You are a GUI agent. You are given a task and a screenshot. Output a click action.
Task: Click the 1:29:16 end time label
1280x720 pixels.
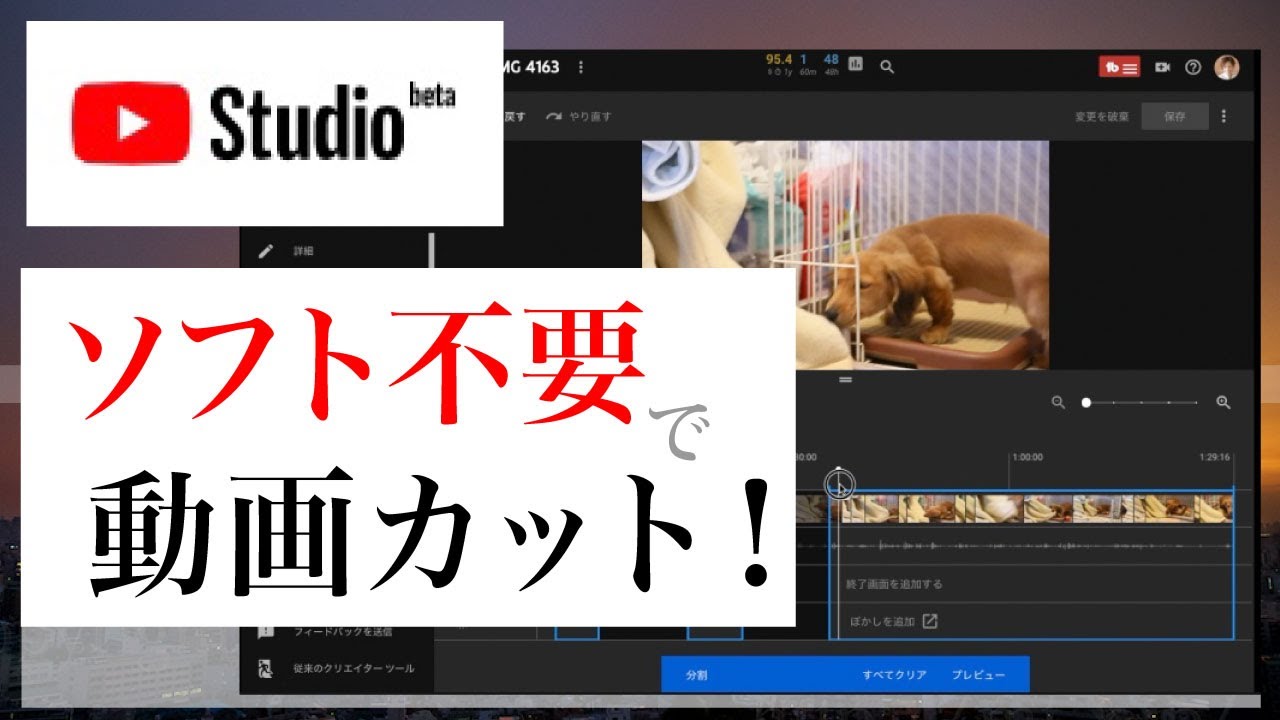(1216, 457)
